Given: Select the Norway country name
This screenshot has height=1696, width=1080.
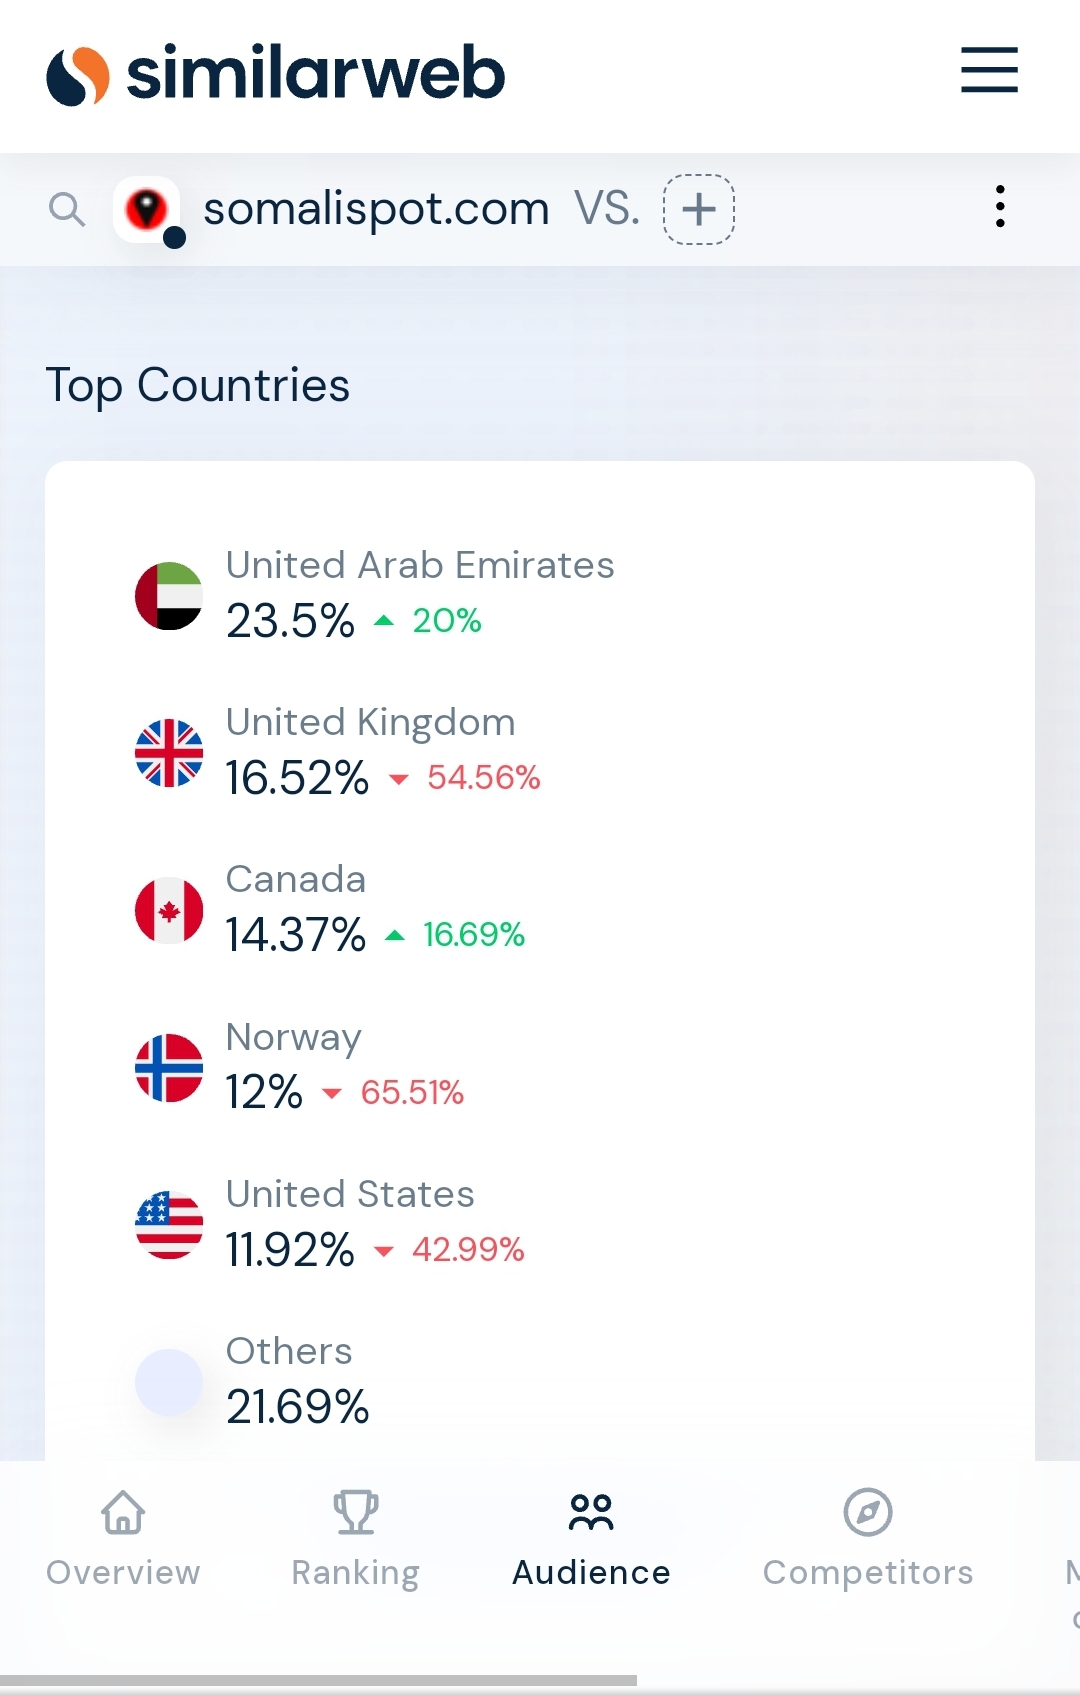Looking at the screenshot, I should click(x=293, y=1038).
